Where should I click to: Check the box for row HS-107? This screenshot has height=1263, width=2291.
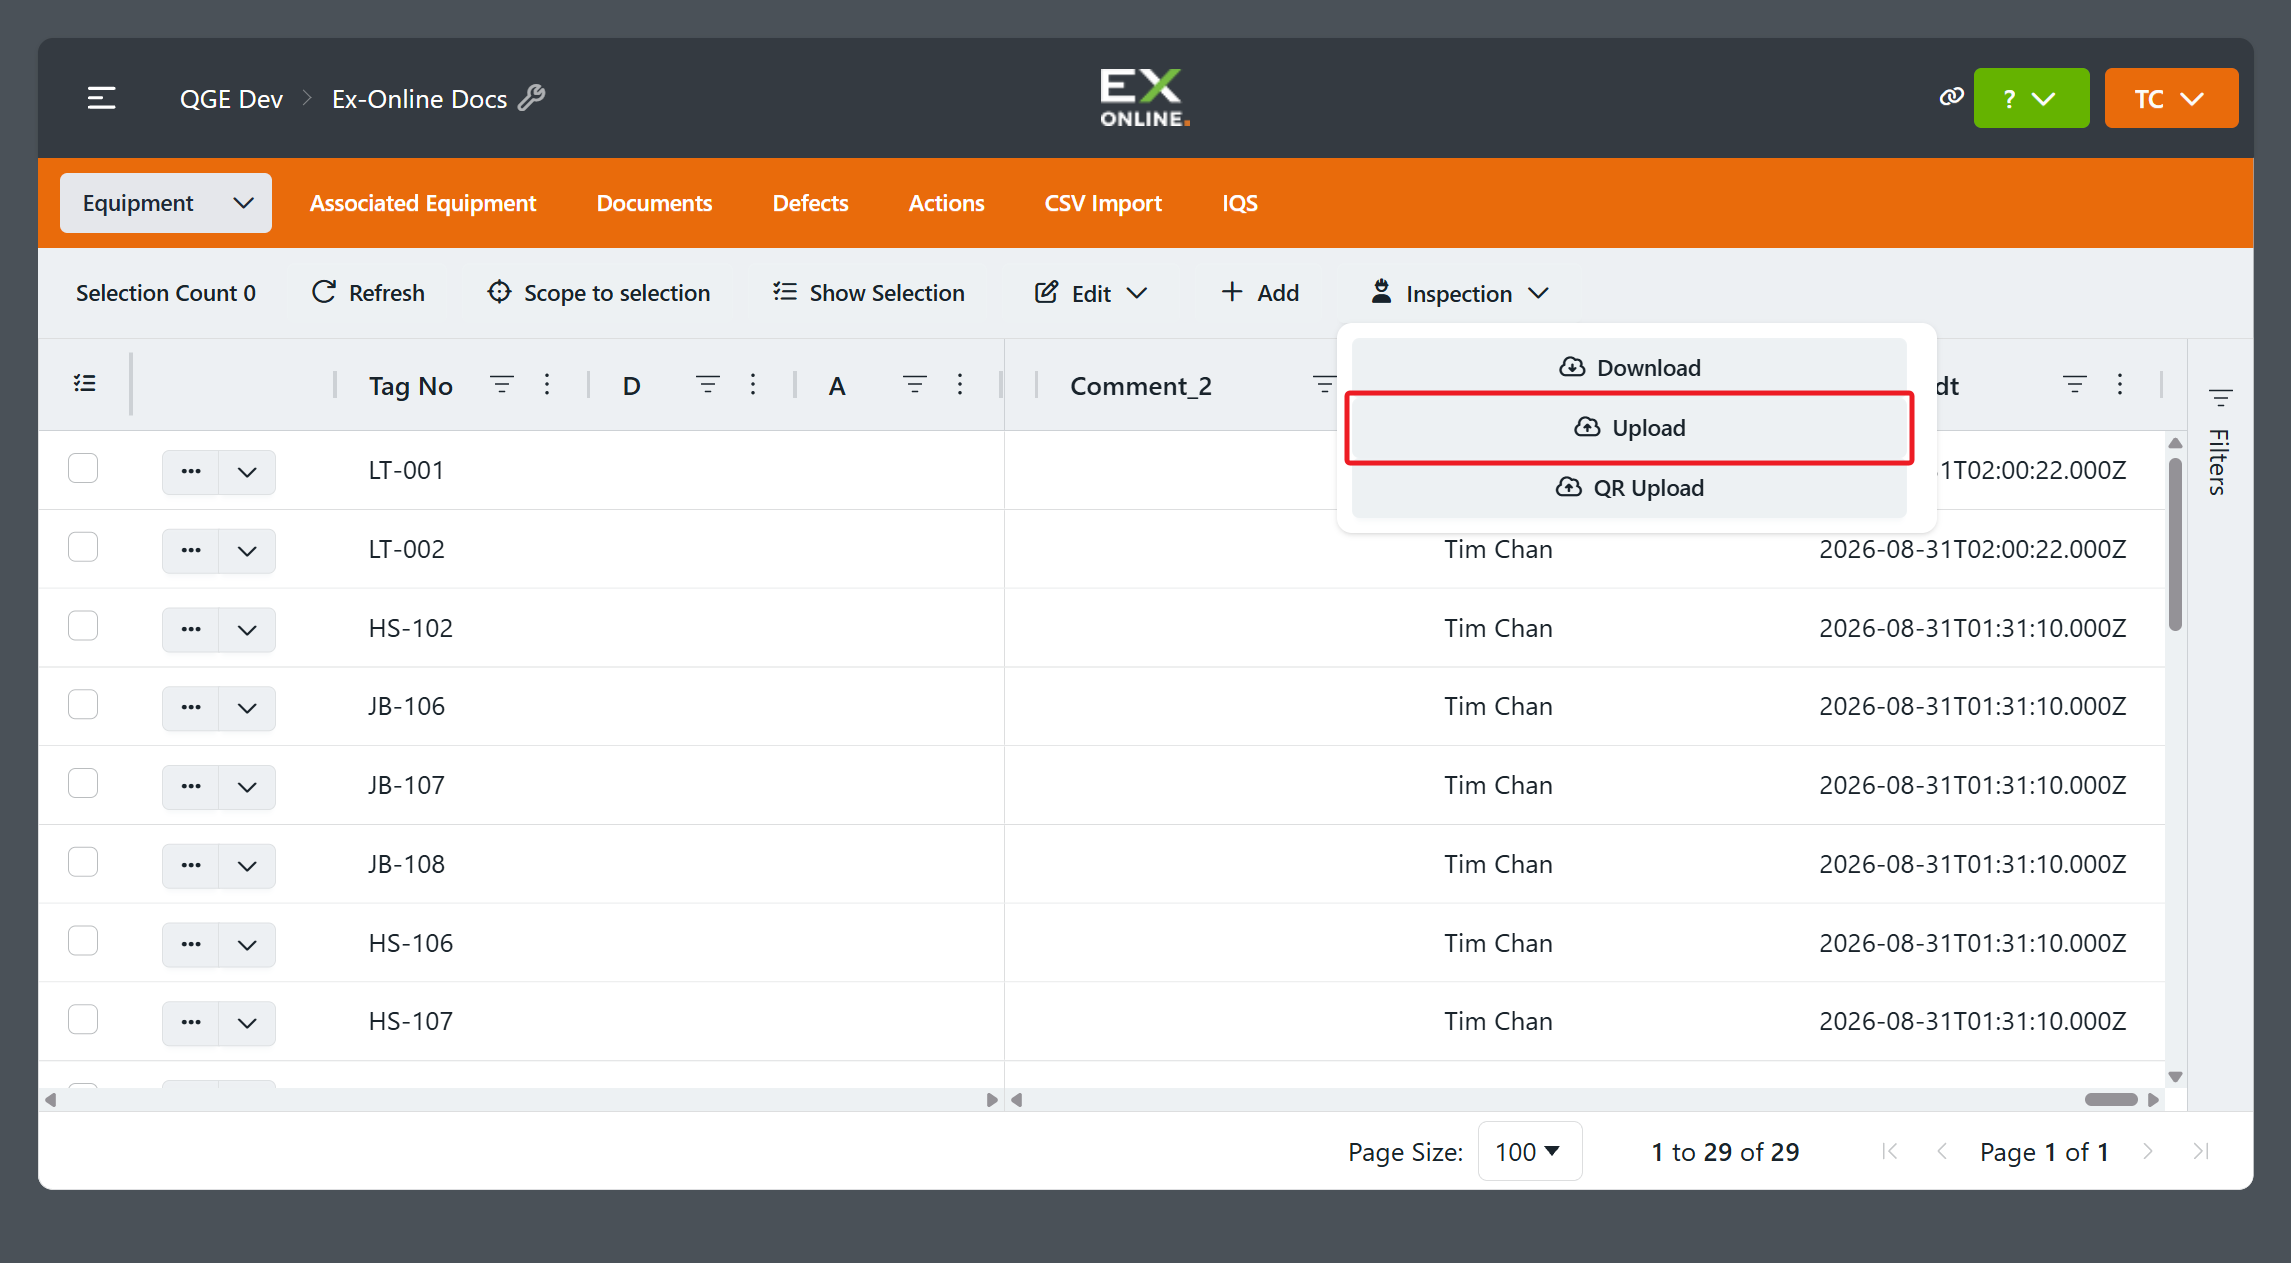(83, 1019)
